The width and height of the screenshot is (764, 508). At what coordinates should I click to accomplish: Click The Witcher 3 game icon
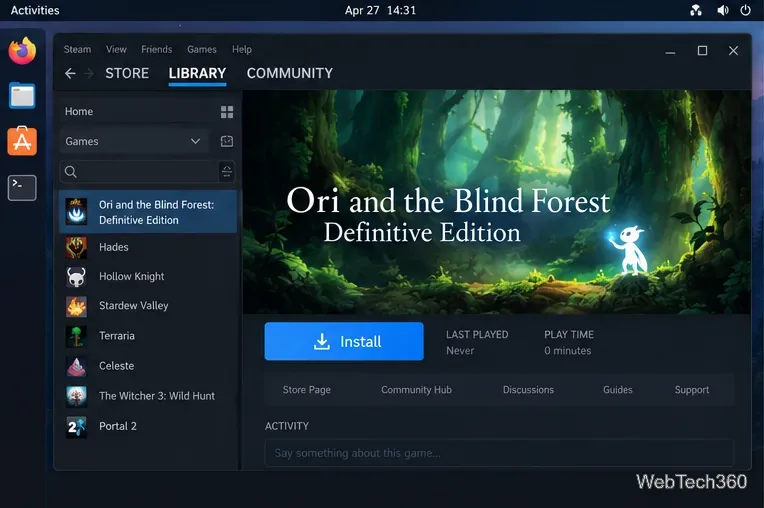point(76,396)
